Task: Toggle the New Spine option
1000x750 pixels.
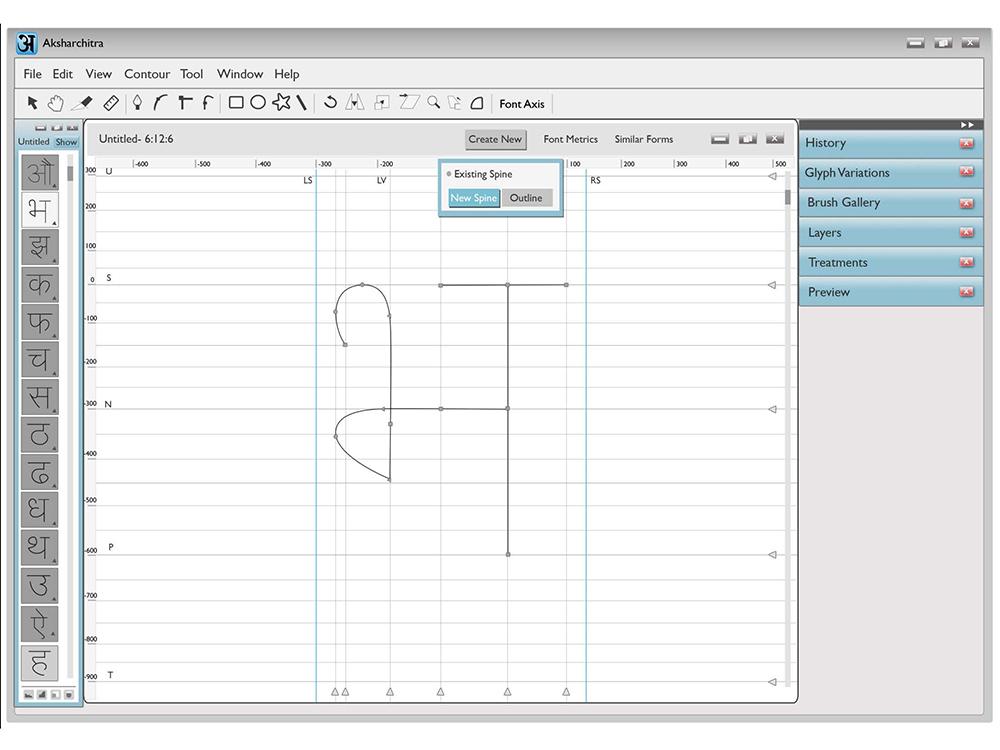Action: [x=474, y=198]
